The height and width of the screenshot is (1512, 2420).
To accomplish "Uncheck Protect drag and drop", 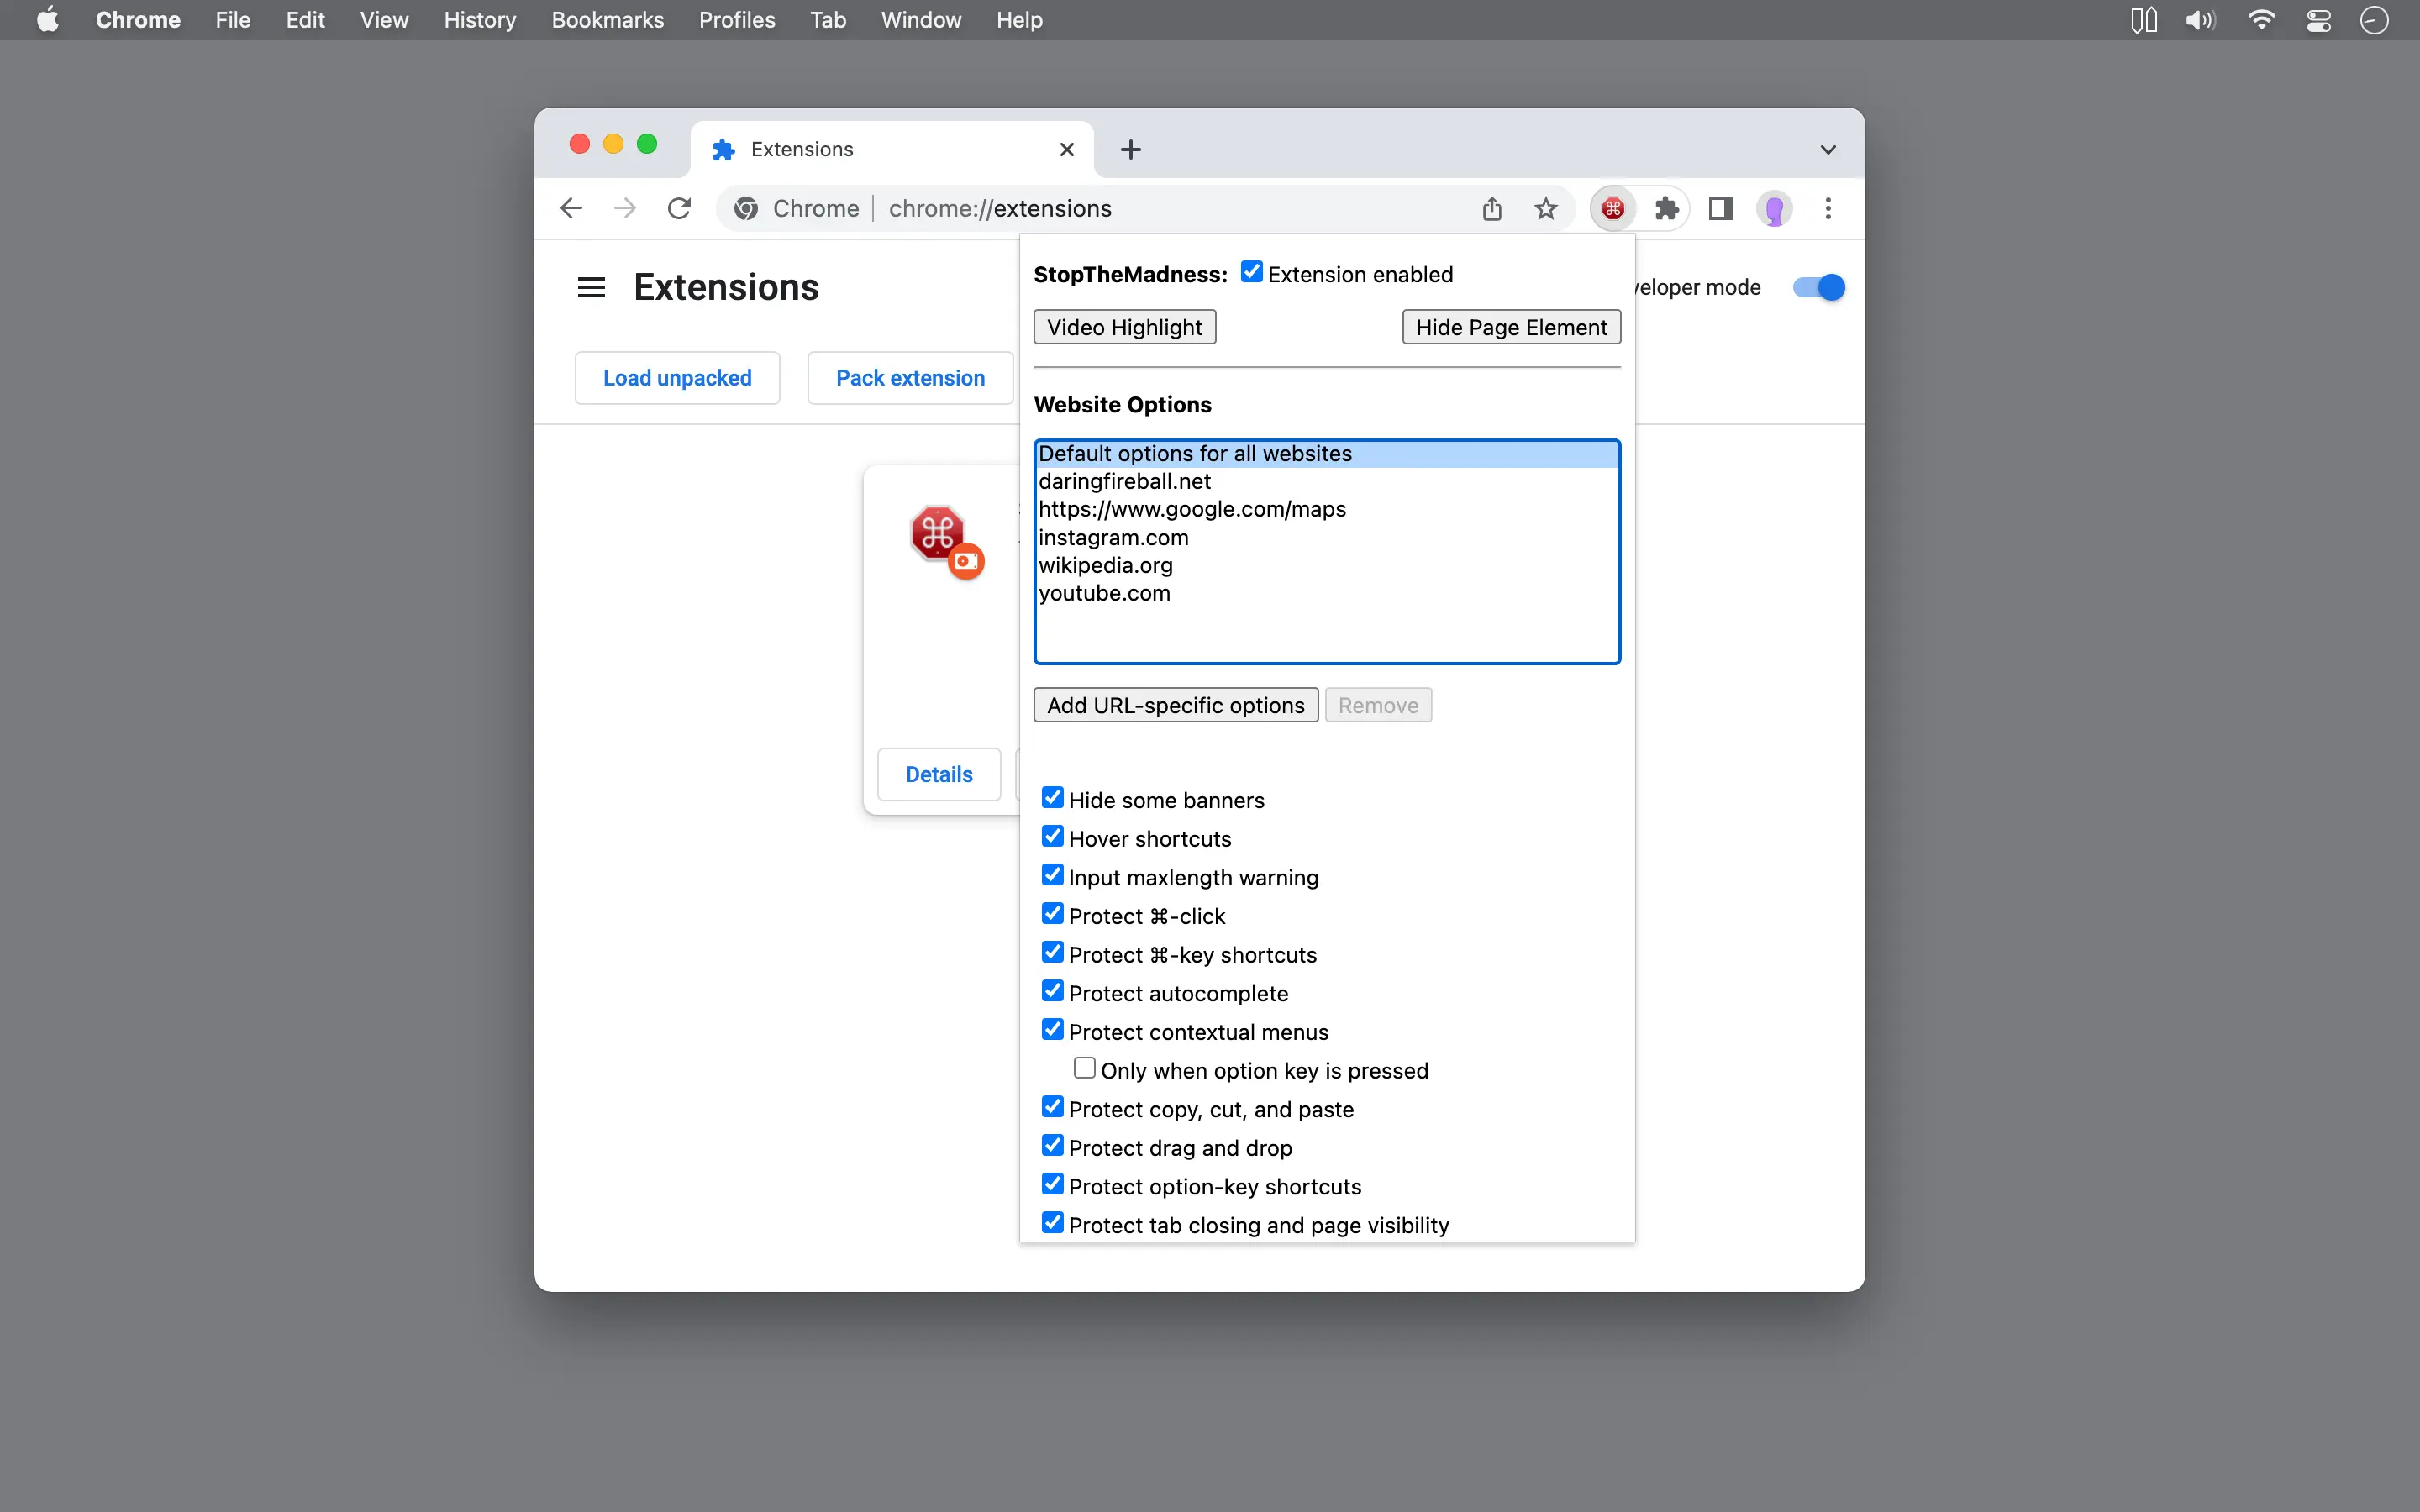I will click(1052, 1145).
